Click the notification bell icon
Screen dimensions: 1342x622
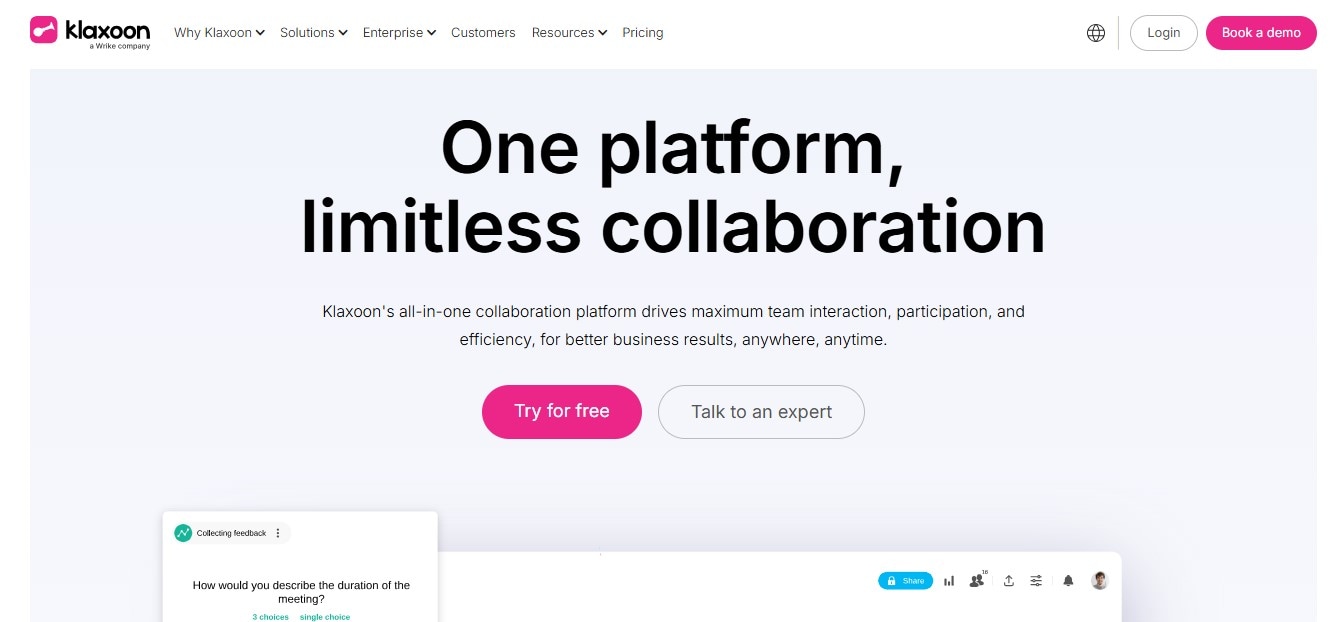(x=1068, y=581)
